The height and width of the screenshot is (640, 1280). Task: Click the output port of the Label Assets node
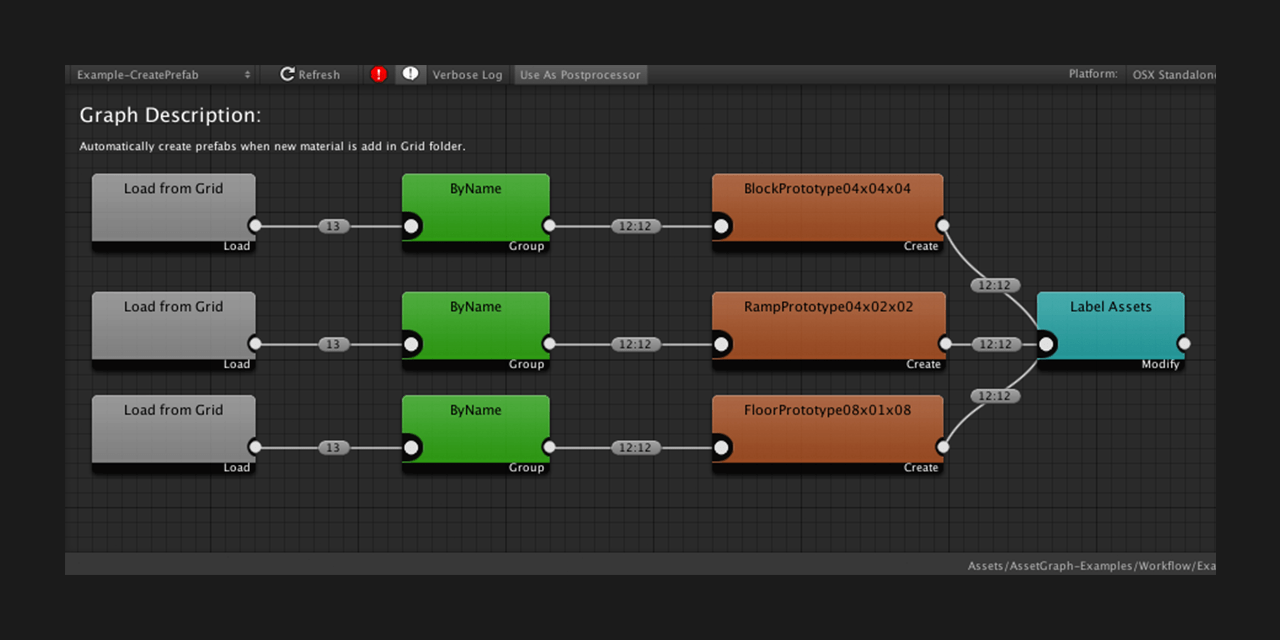pos(1184,344)
